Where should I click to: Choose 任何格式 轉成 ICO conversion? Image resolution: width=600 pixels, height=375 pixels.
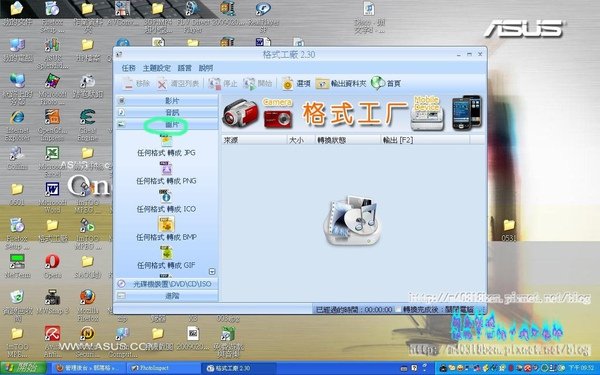point(166,202)
